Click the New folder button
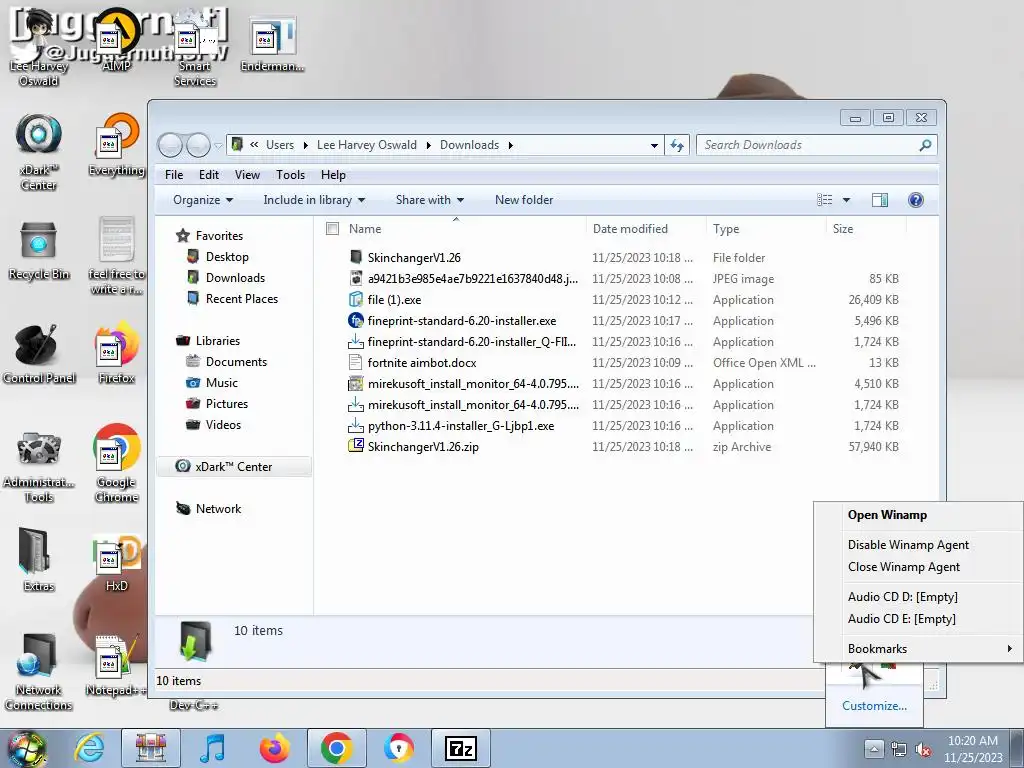Viewport: 1024px width, 768px height. click(524, 200)
